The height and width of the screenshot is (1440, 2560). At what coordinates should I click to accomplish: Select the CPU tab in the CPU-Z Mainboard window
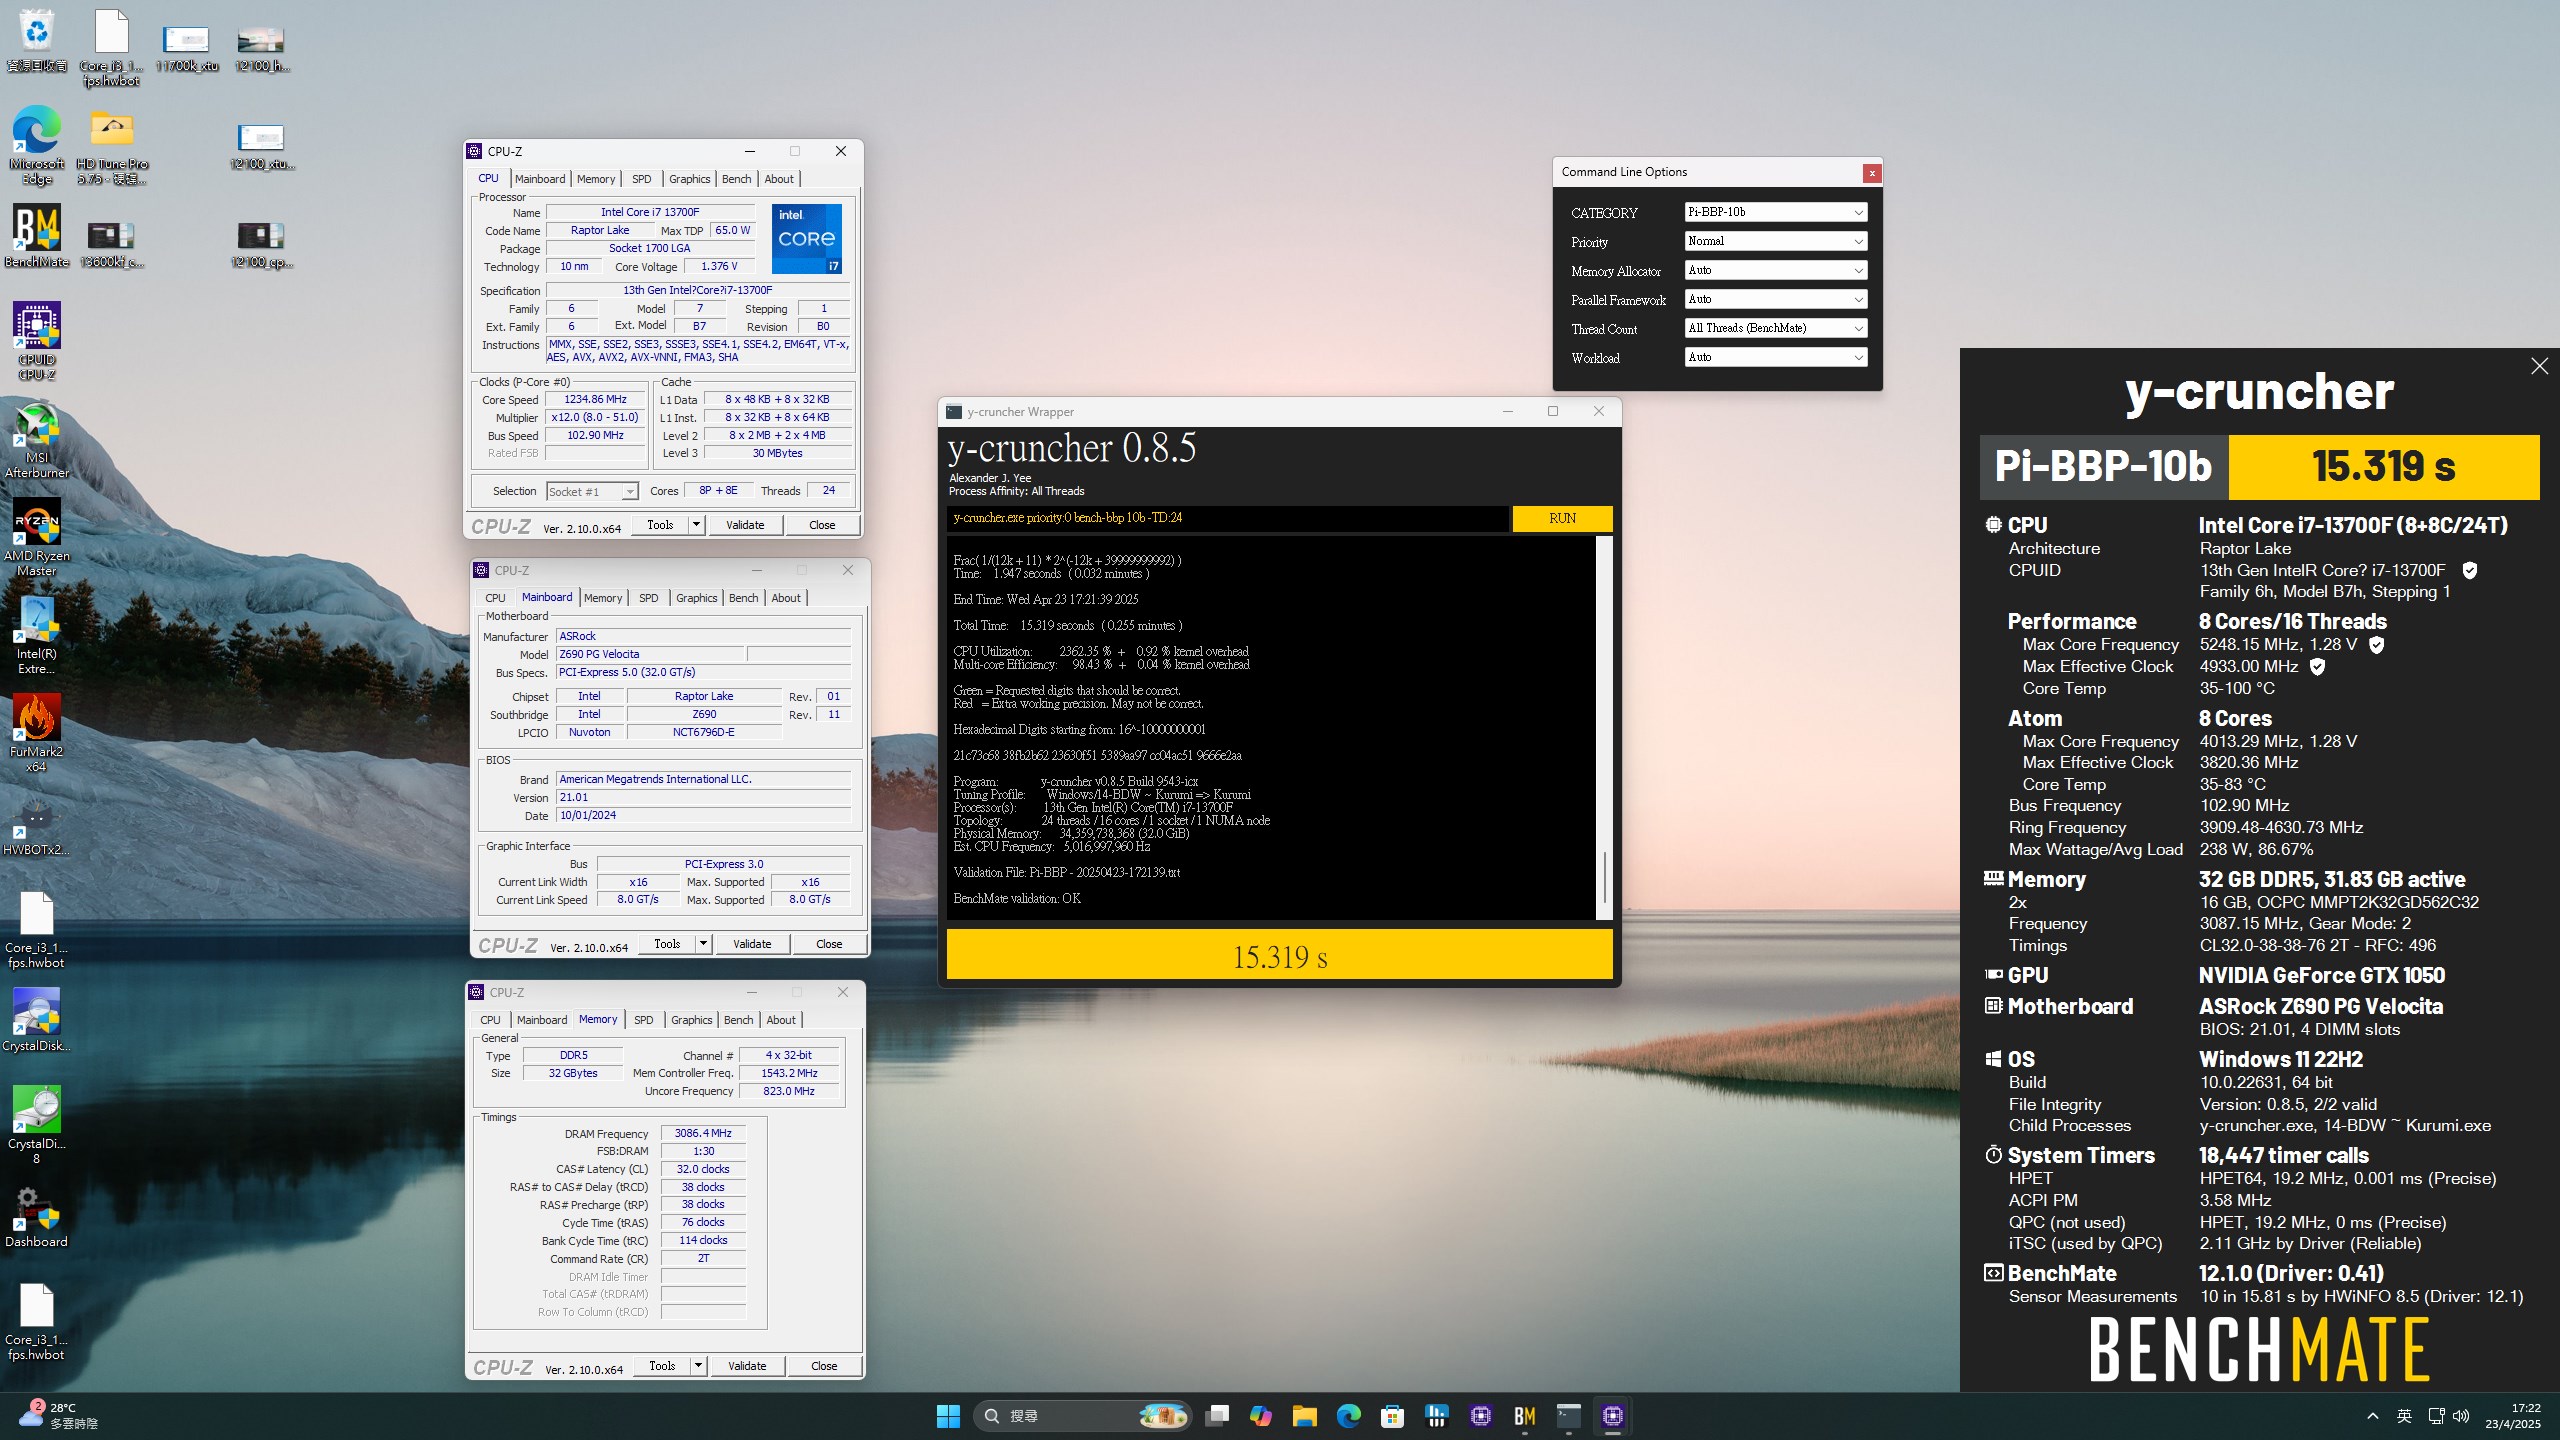(x=495, y=598)
